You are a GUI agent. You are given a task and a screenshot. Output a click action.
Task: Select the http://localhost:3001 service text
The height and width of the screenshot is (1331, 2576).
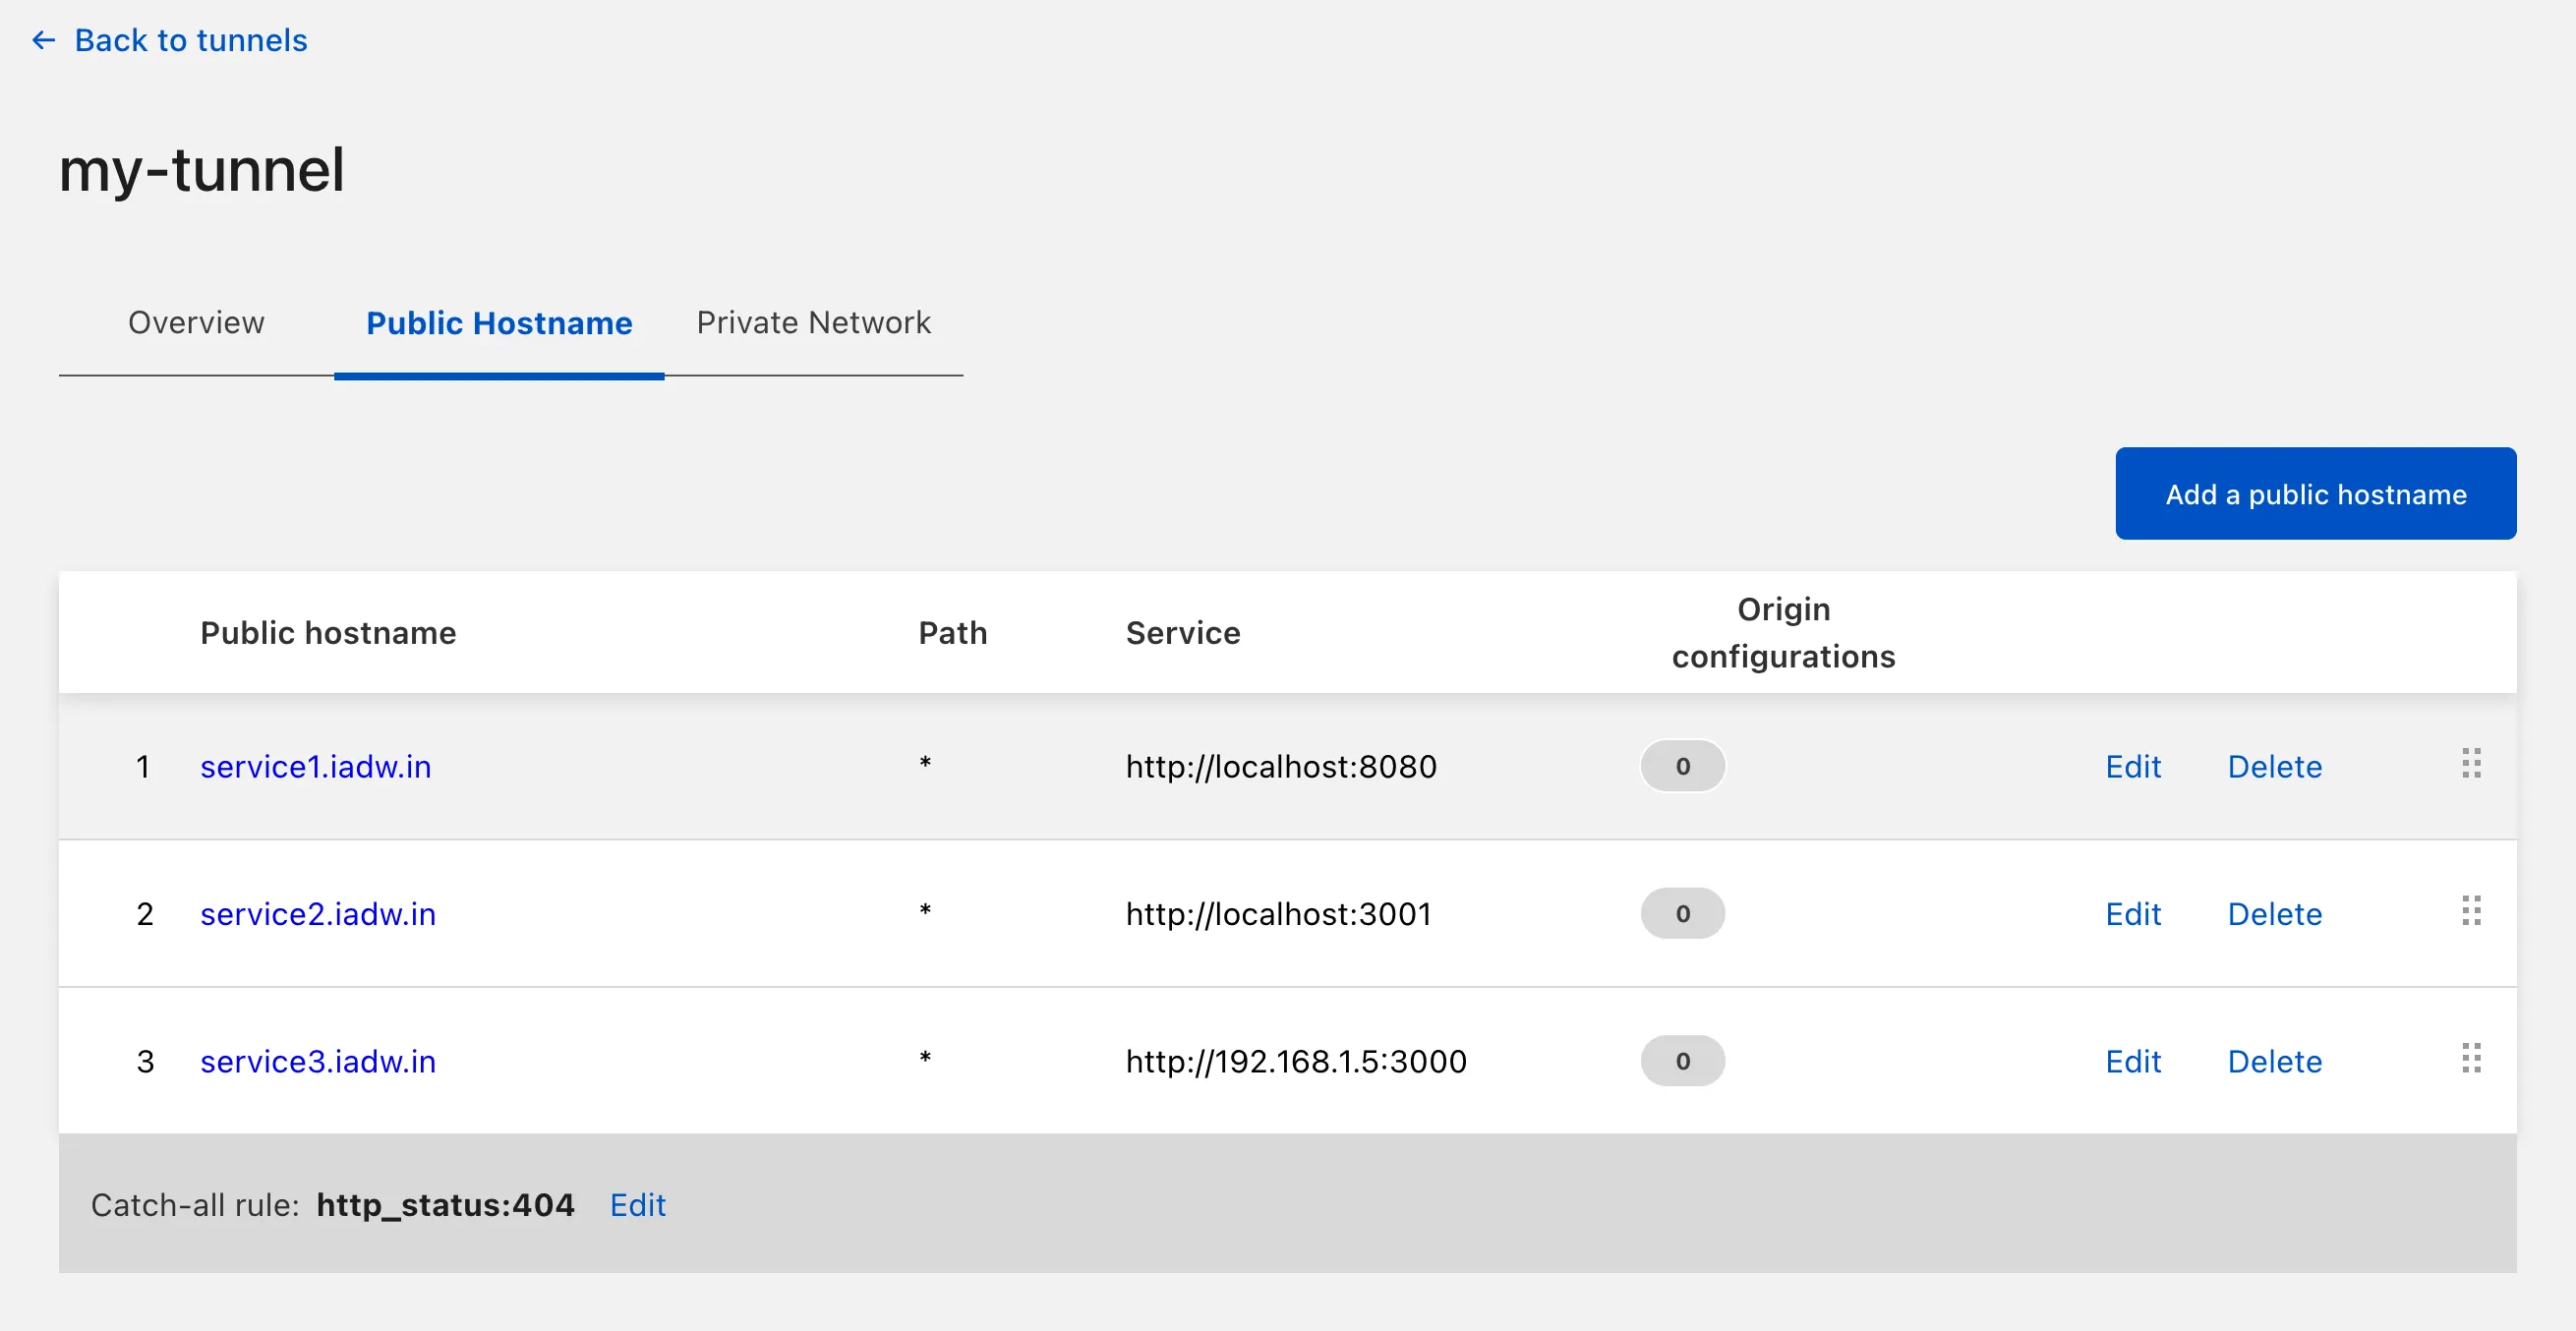(1278, 913)
